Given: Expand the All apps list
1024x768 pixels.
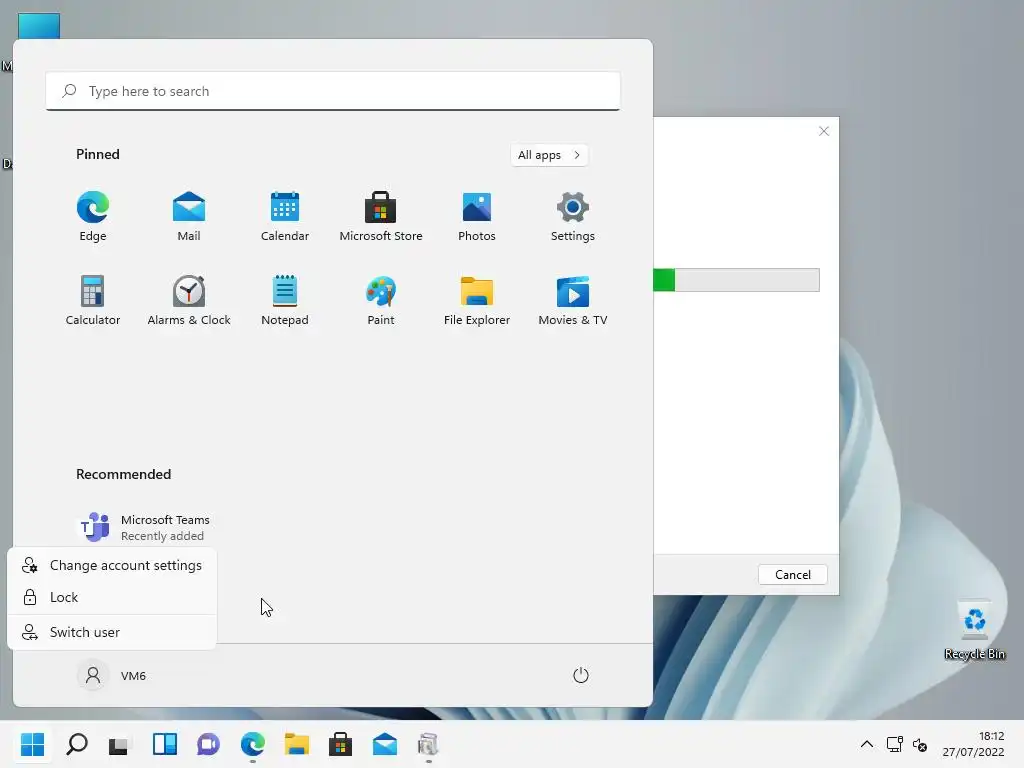Looking at the screenshot, I should [x=549, y=155].
